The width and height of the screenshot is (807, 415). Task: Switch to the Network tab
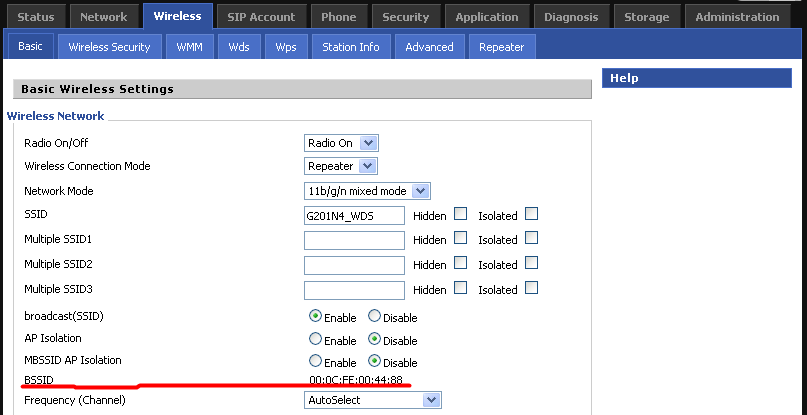click(x=104, y=17)
